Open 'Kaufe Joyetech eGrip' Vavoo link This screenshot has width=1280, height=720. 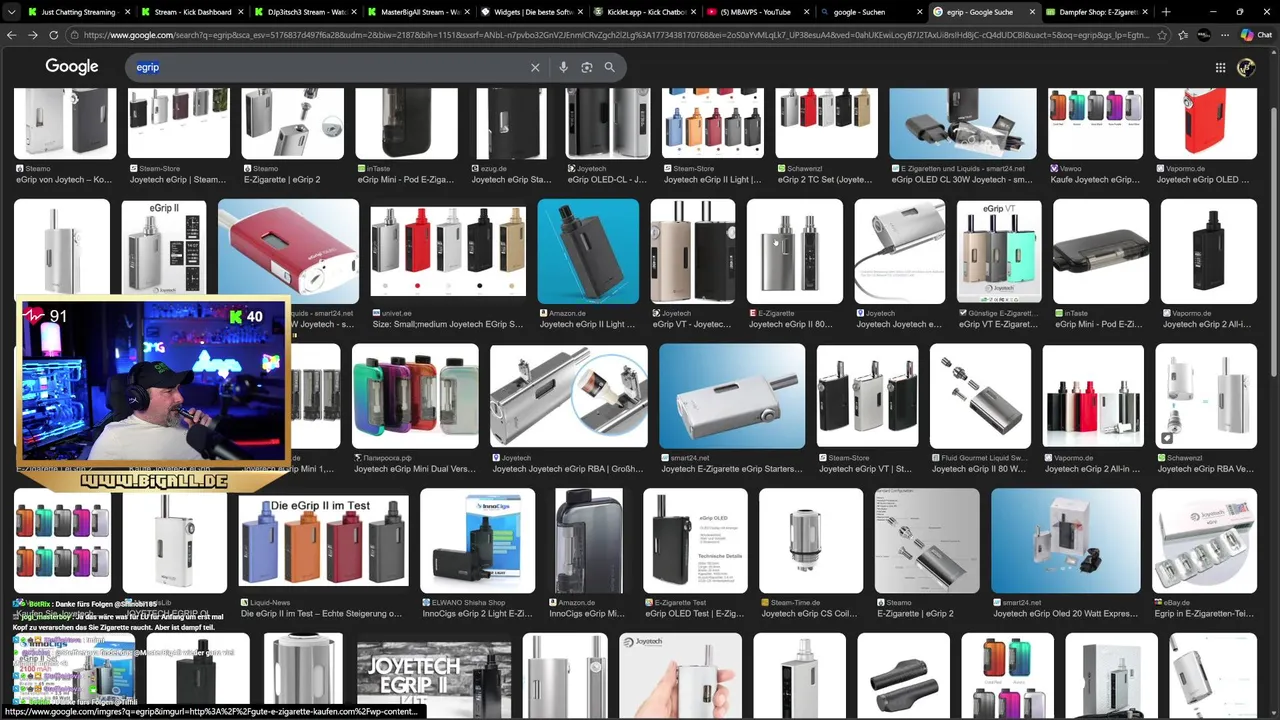pos(1094,180)
